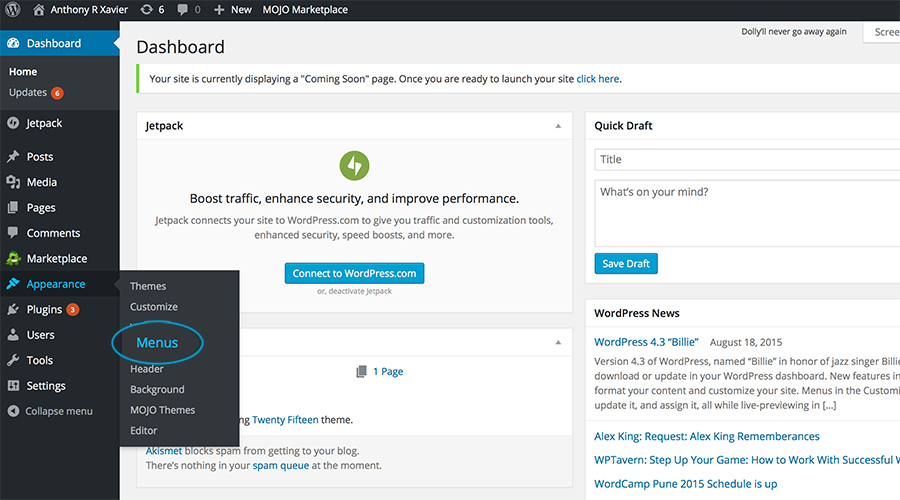
Task: Click the Jetpack icon in the sidebar
Action: pos(13,123)
